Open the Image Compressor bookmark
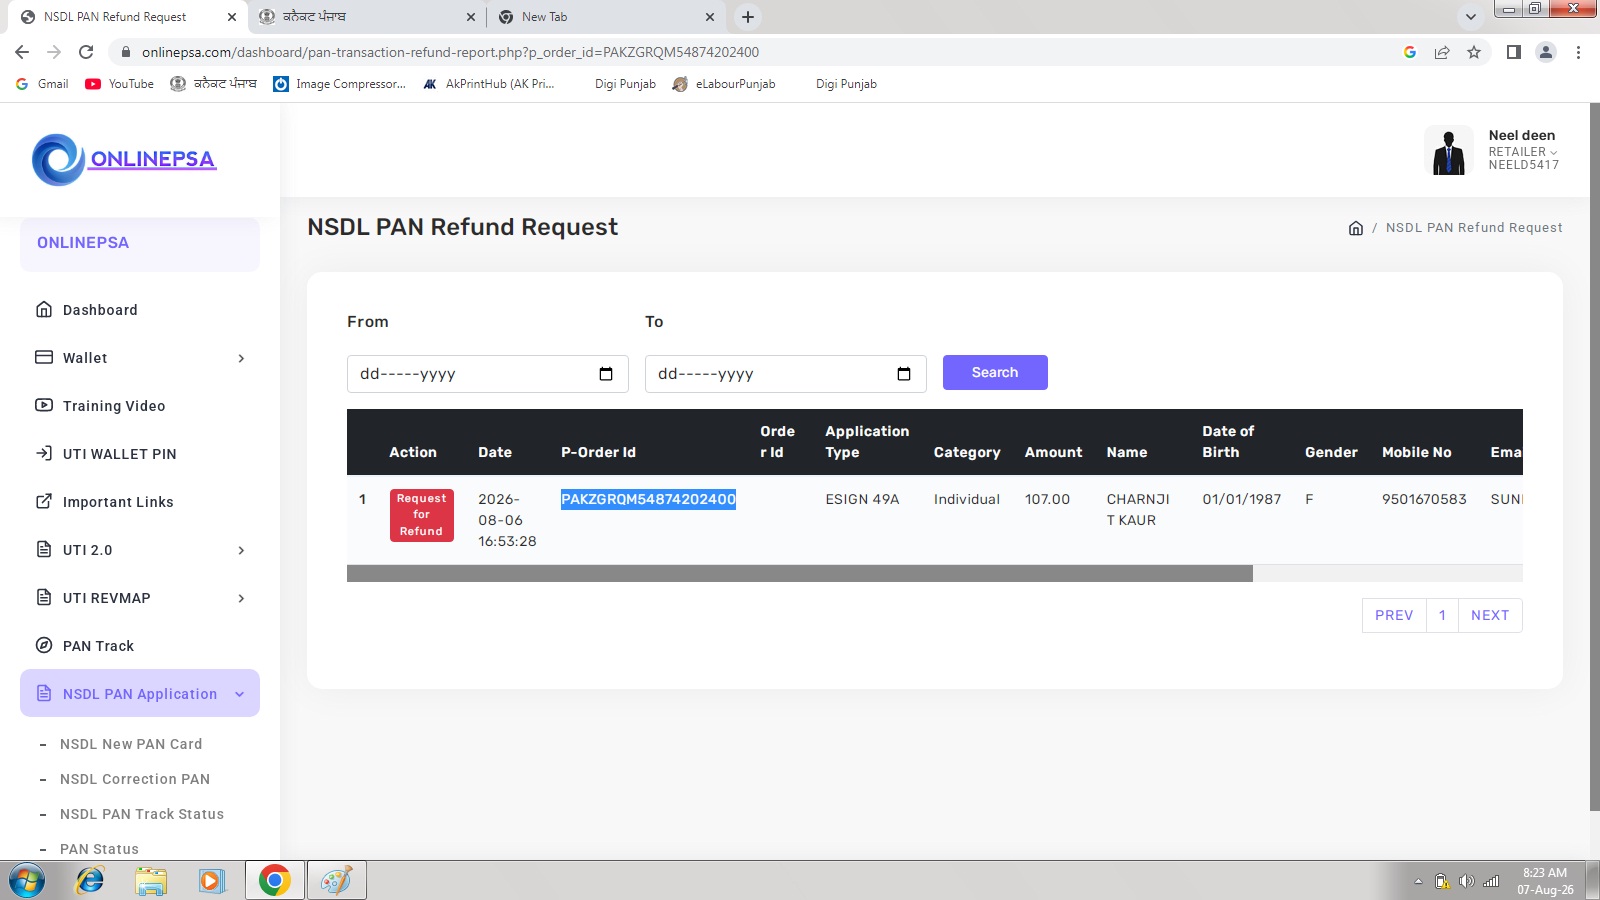The width and height of the screenshot is (1600, 900). point(340,84)
